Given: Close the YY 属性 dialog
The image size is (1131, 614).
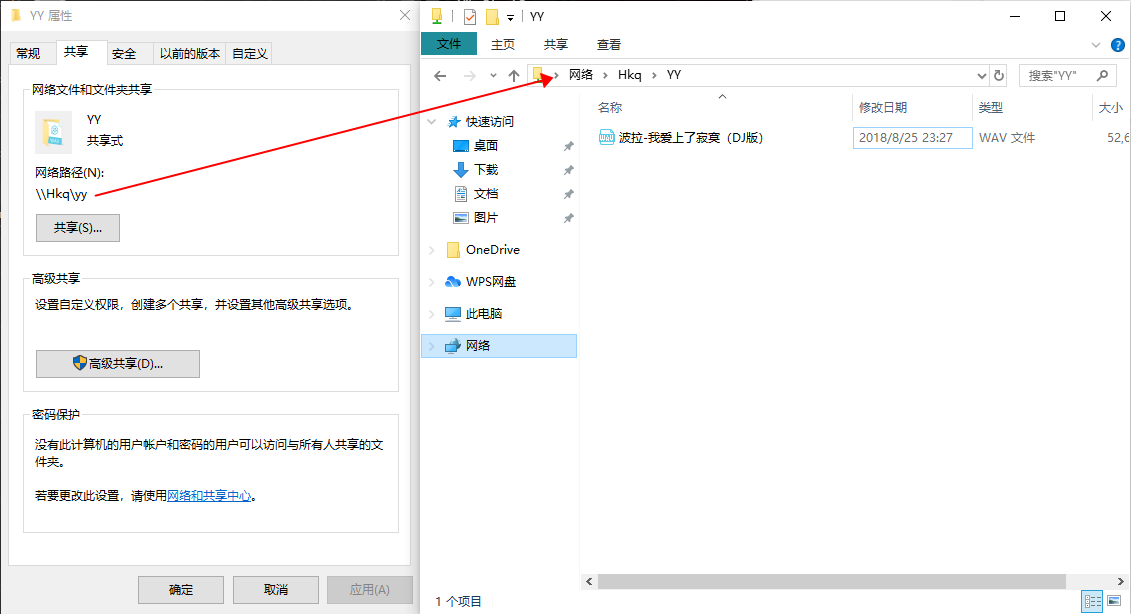Looking at the screenshot, I should (x=405, y=15).
